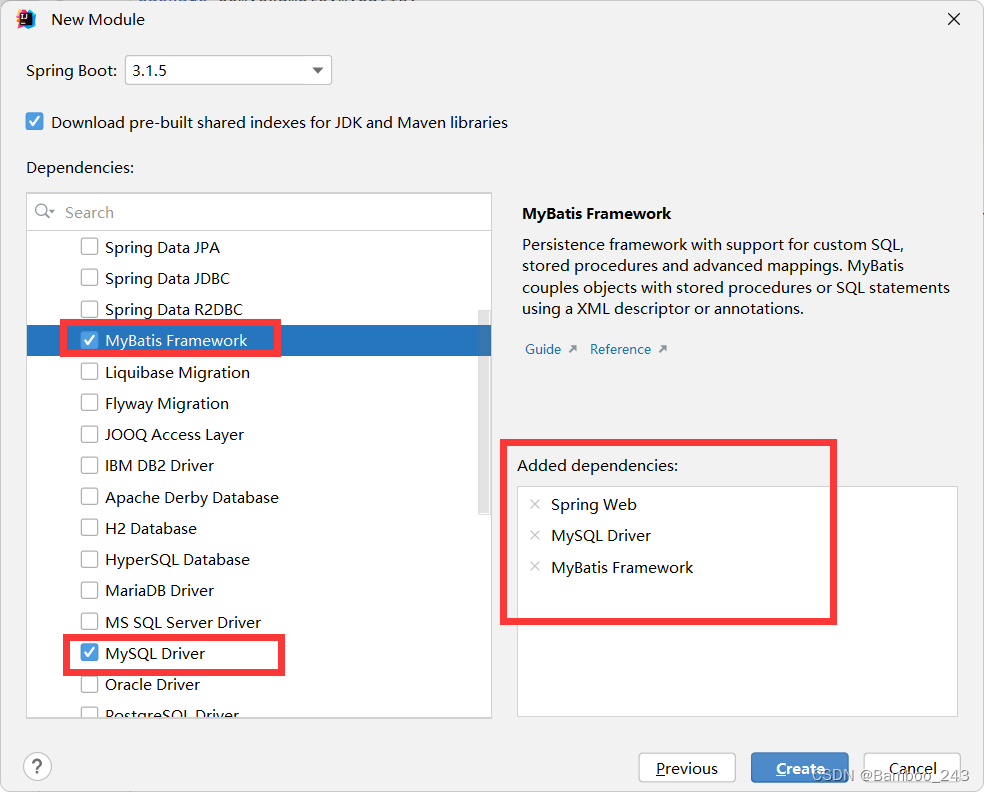Check the IBM DB2 Driver checkbox
Screen dimensions: 984x792
[89, 465]
